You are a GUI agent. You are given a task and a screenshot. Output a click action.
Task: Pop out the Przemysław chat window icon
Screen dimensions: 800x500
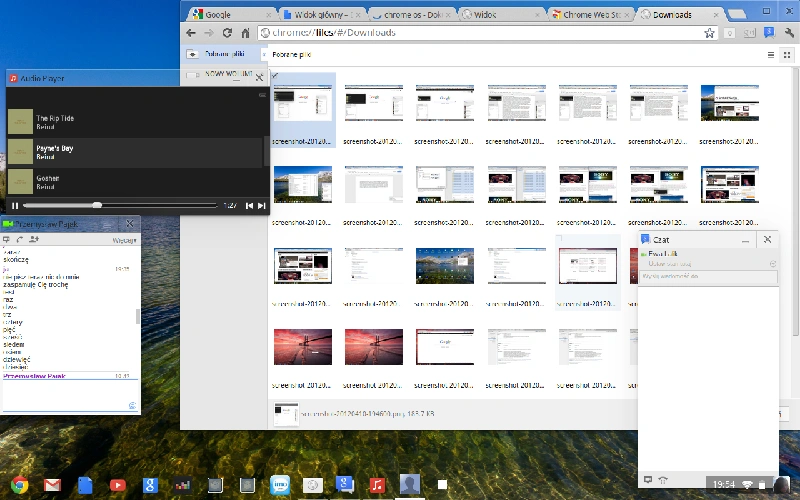pos(7,239)
